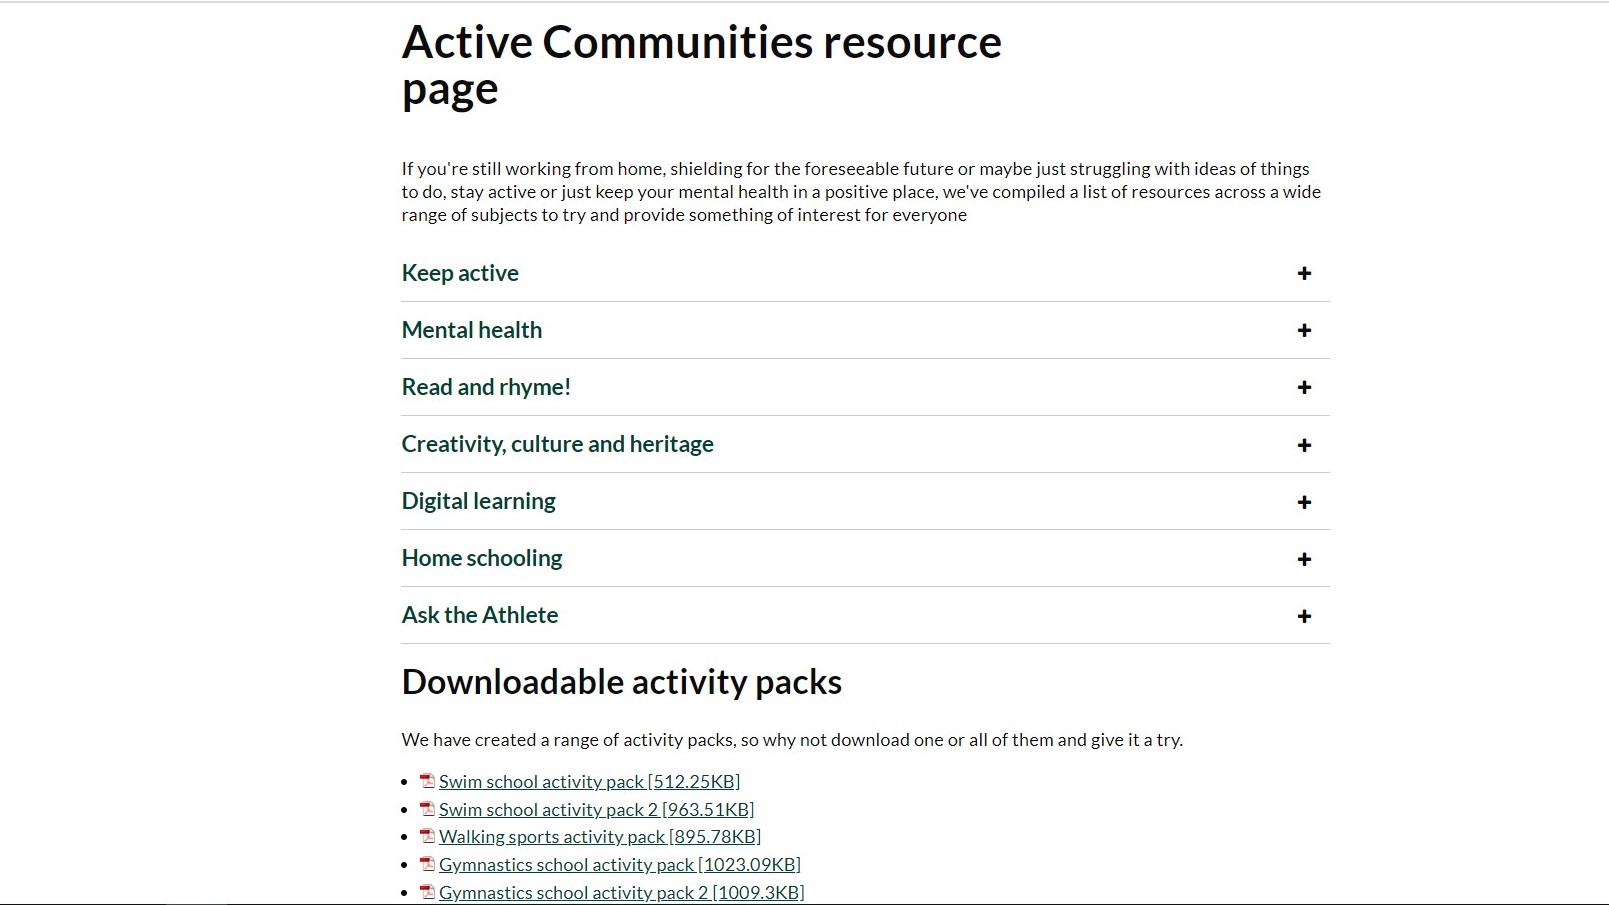1609x905 pixels.
Task: Open Gymnastics school activity pack [1023.09KB] link
Action: [620, 864]
